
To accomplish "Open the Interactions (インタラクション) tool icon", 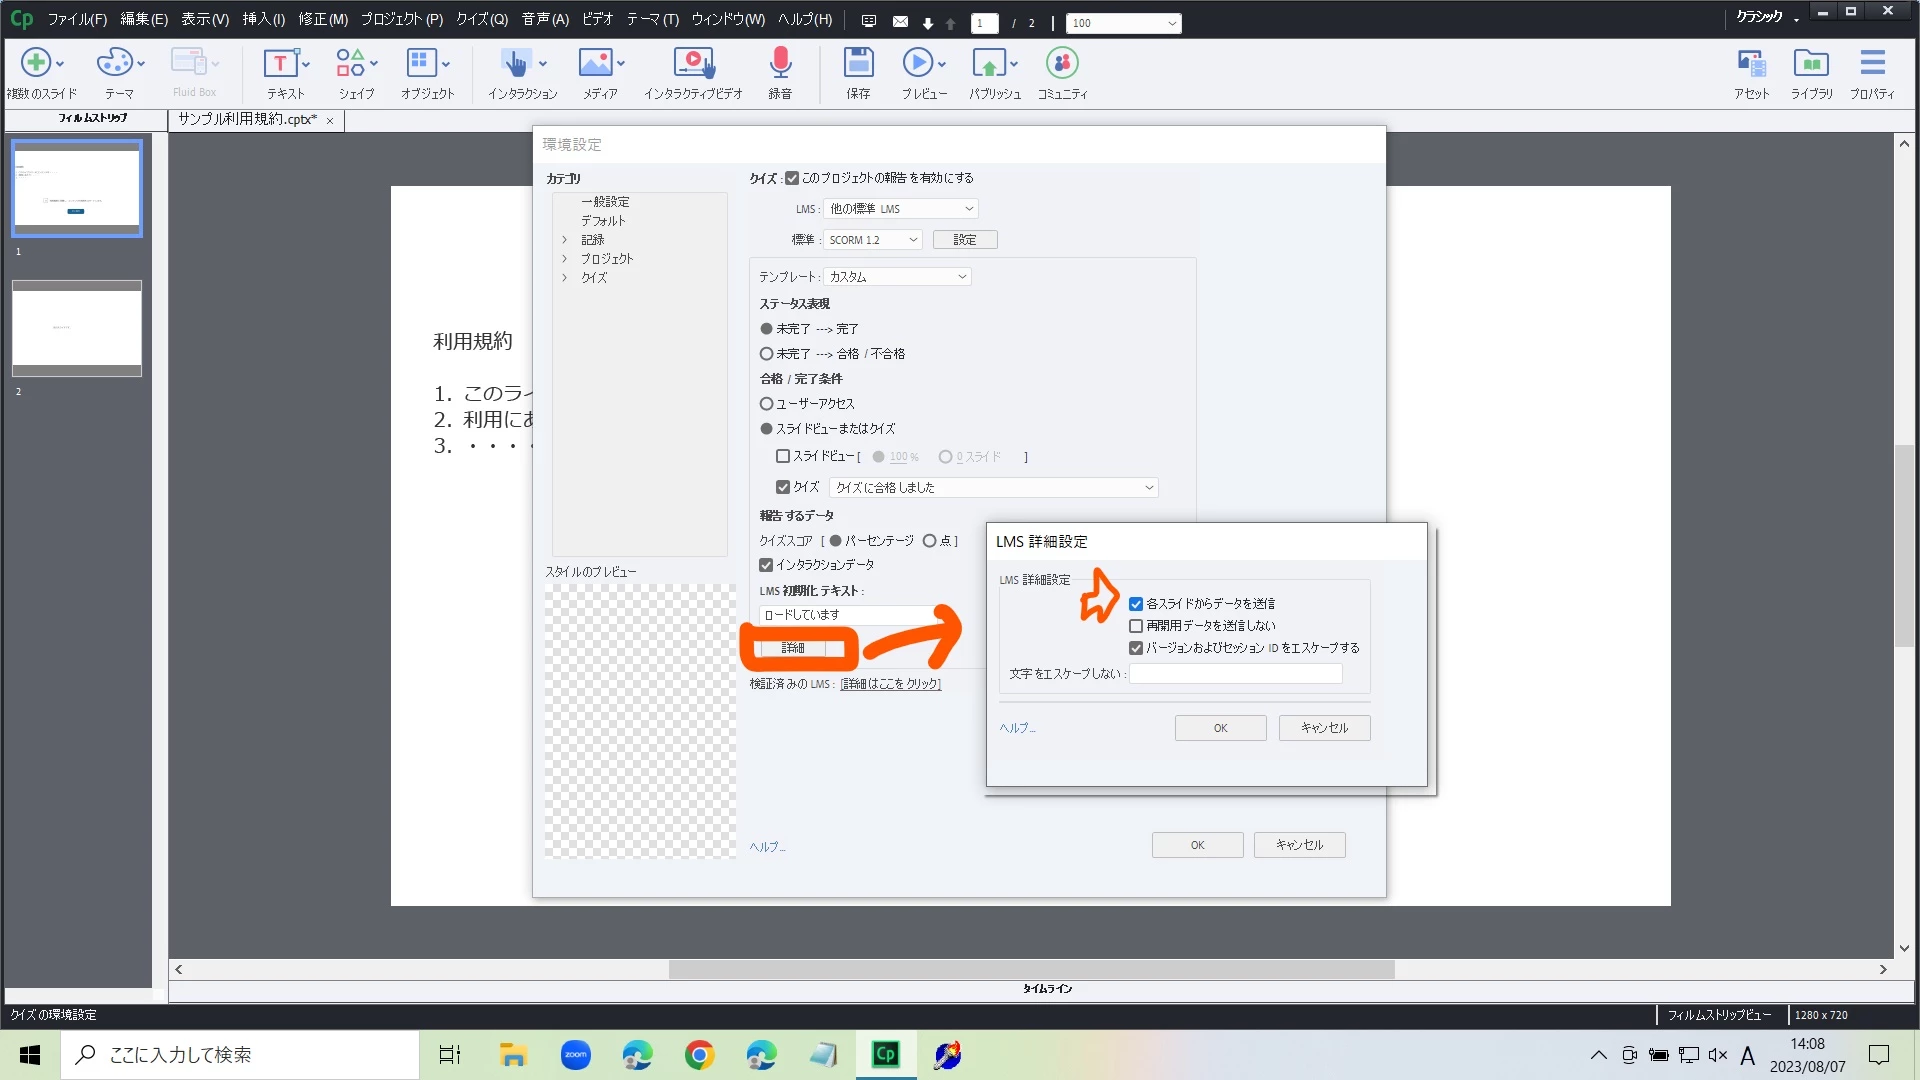I will pos(515,64).
